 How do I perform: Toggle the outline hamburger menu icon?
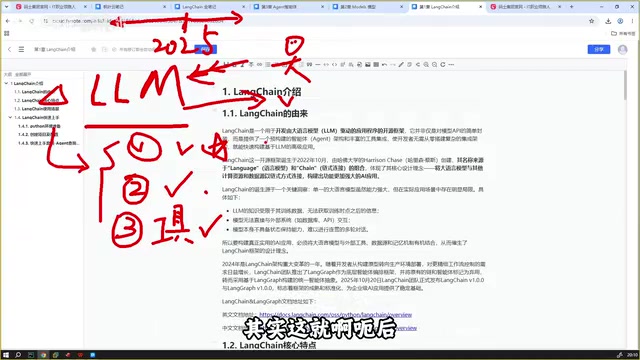tap(21, 49)
